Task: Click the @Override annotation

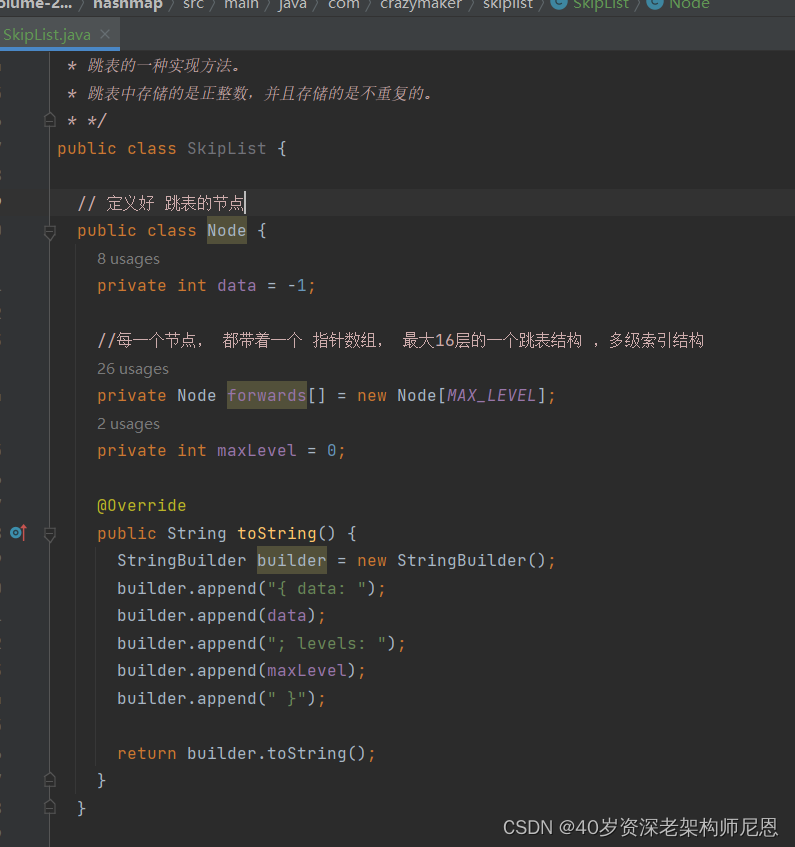Action: click(x=142, y=506)
